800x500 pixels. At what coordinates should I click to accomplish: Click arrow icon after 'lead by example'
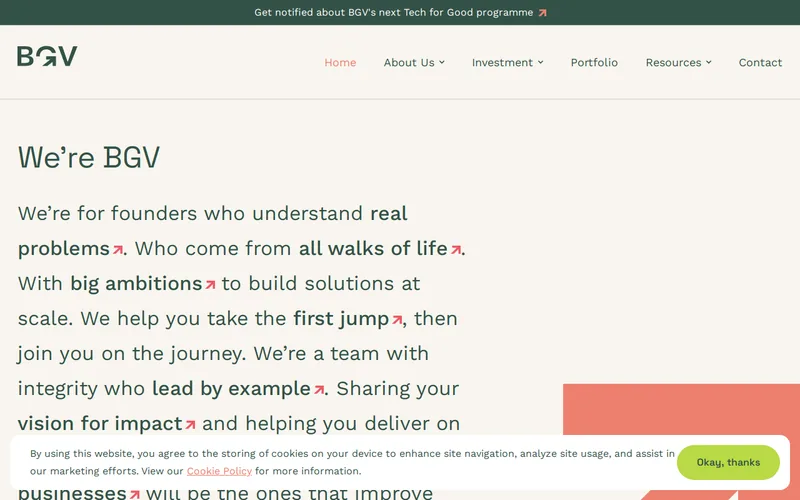pyautogui.click(x=319, y=390)
